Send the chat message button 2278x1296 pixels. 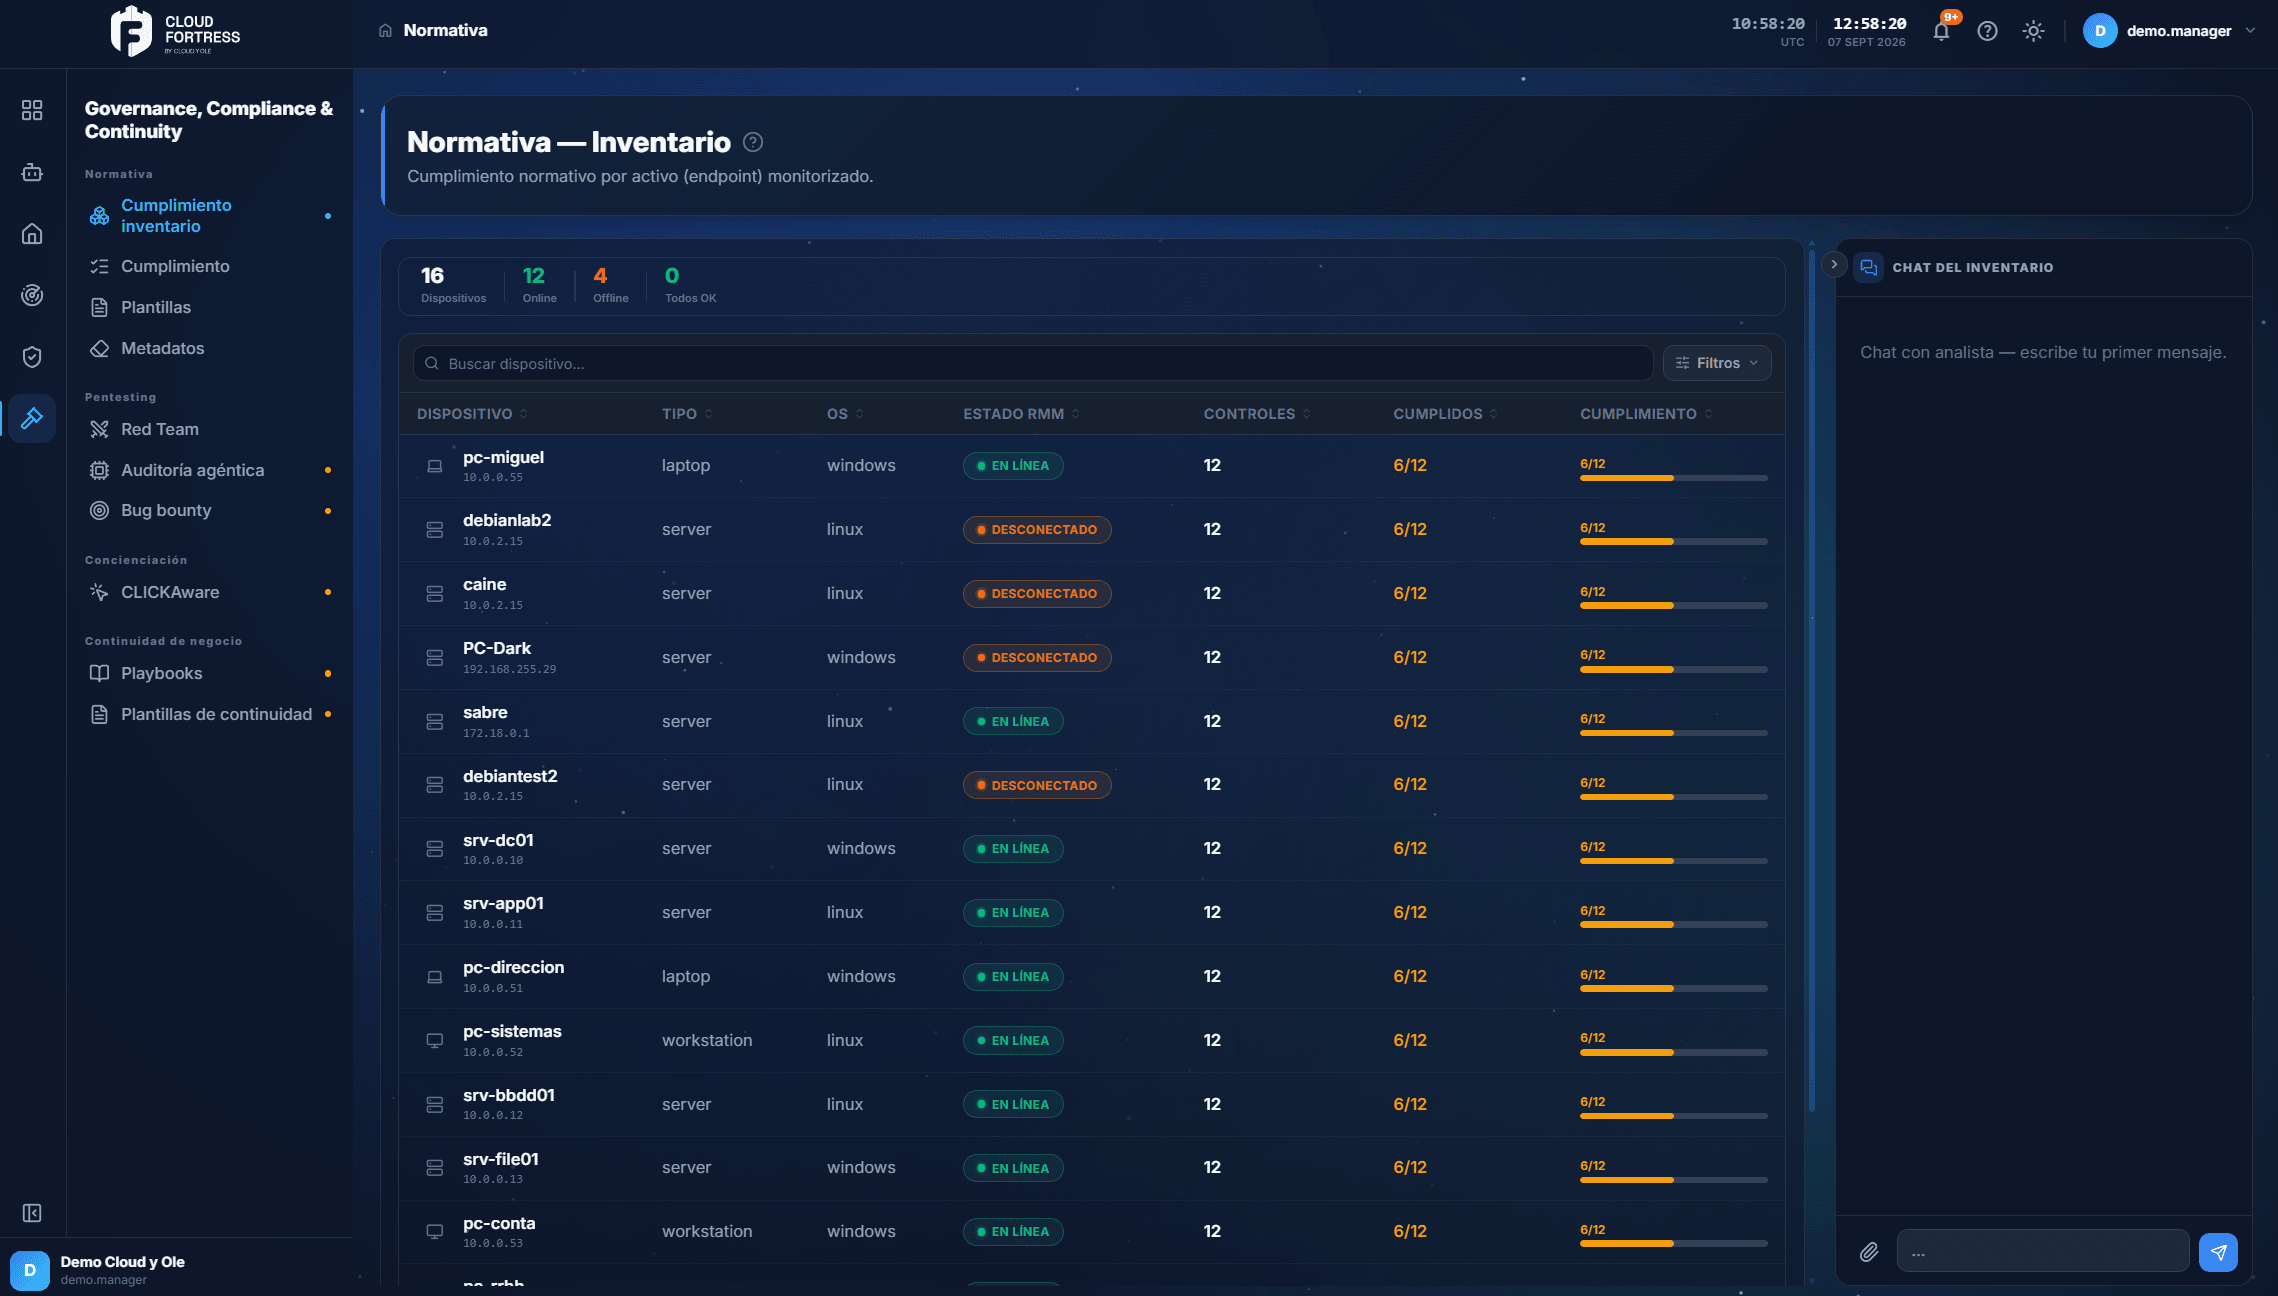2218,1252
